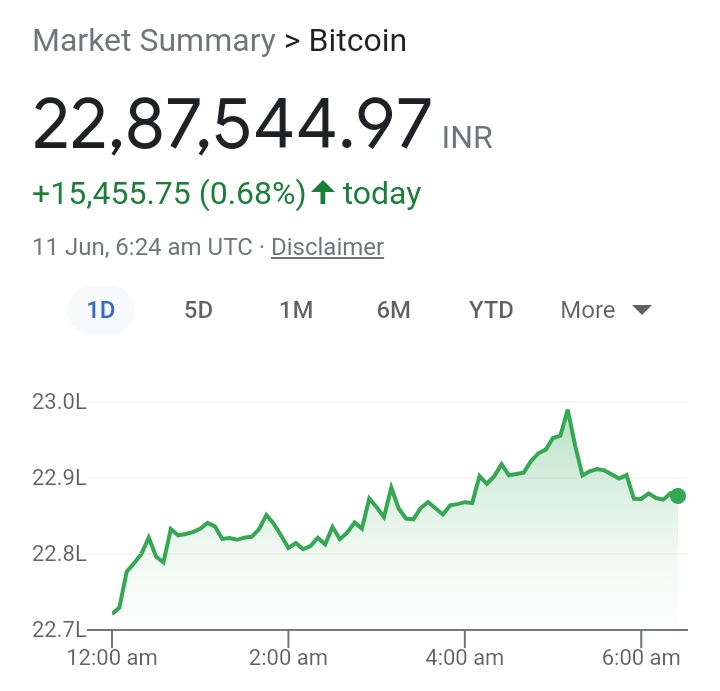Click the current price dot on chart

click(x=678, y=496)
